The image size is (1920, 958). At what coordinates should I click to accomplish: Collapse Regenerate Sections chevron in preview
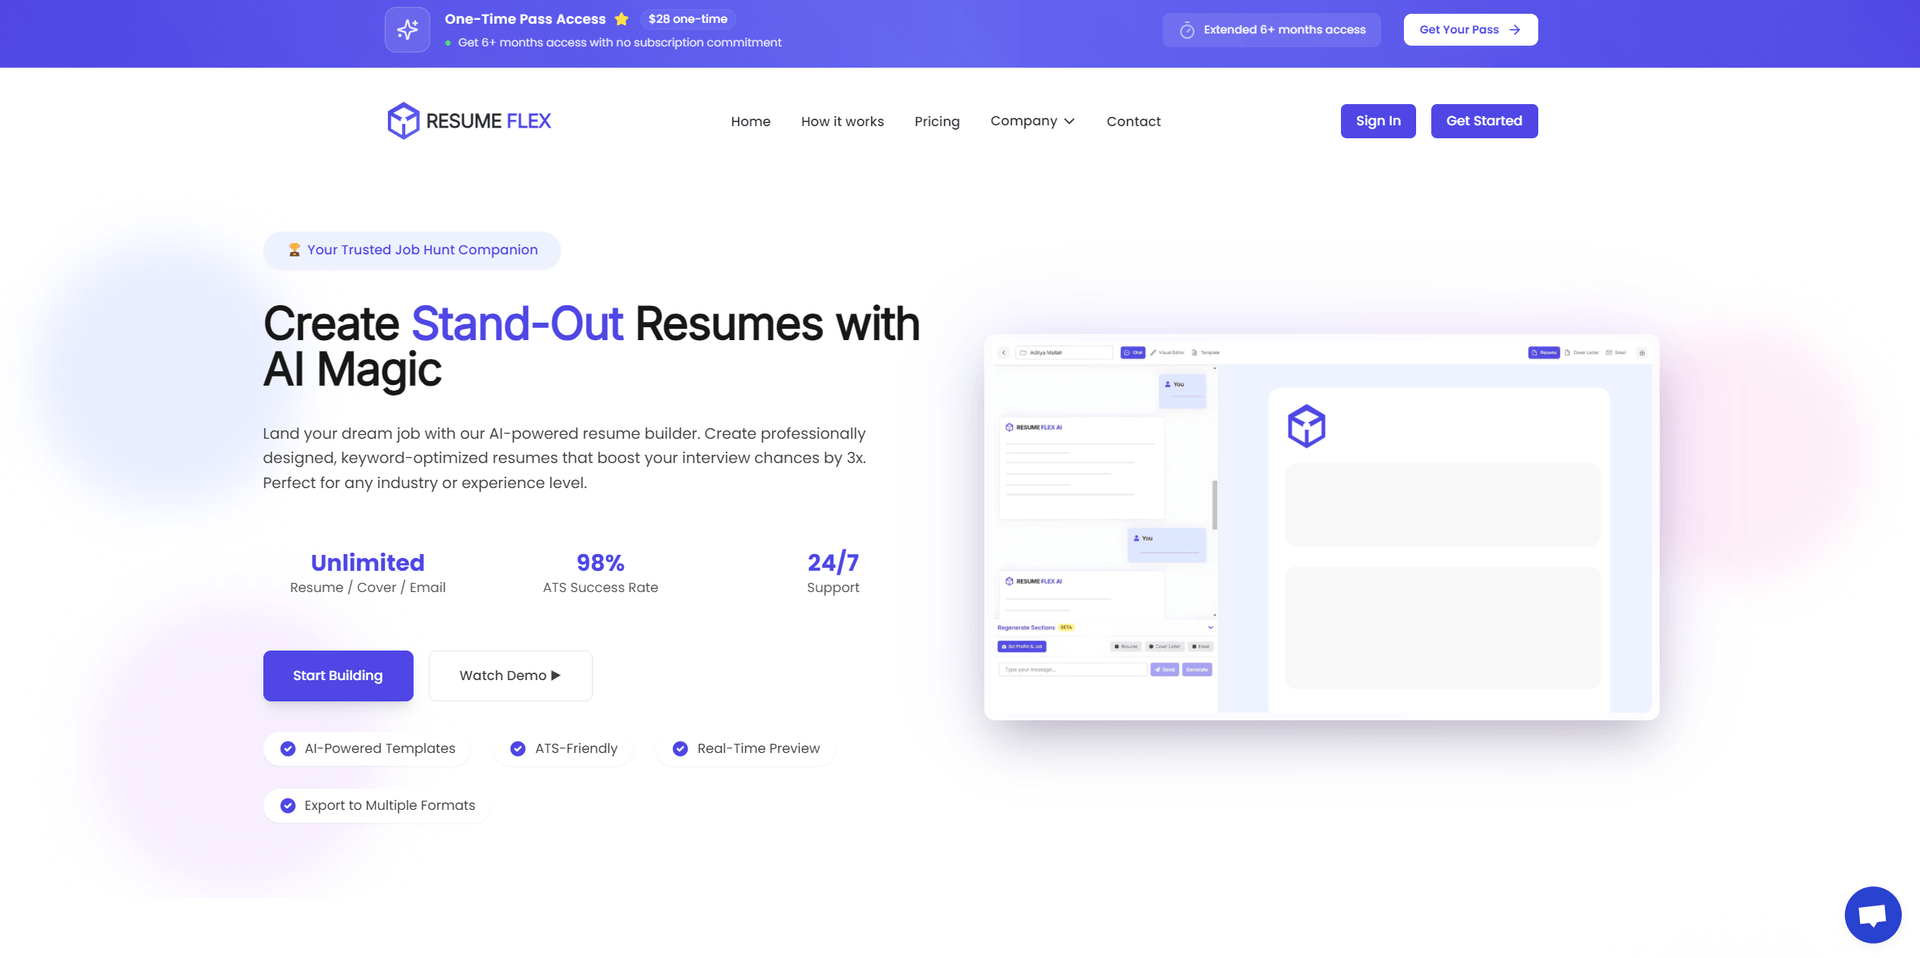coord(1210,628)
